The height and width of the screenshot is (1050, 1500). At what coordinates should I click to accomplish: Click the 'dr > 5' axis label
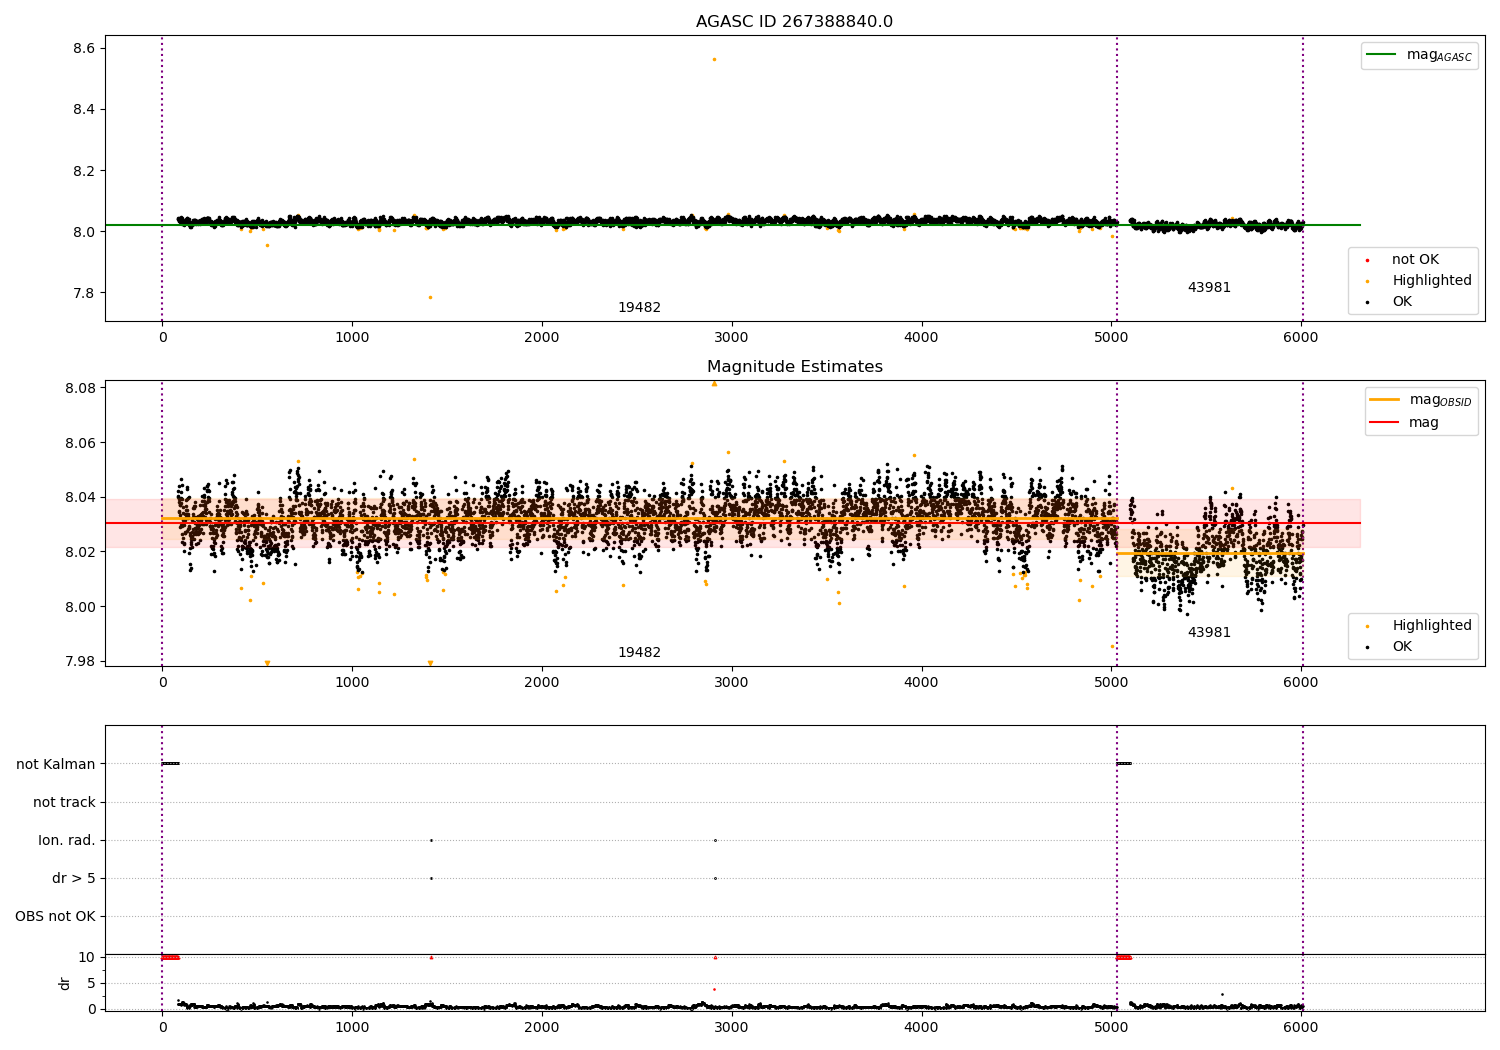pos(74,878)
